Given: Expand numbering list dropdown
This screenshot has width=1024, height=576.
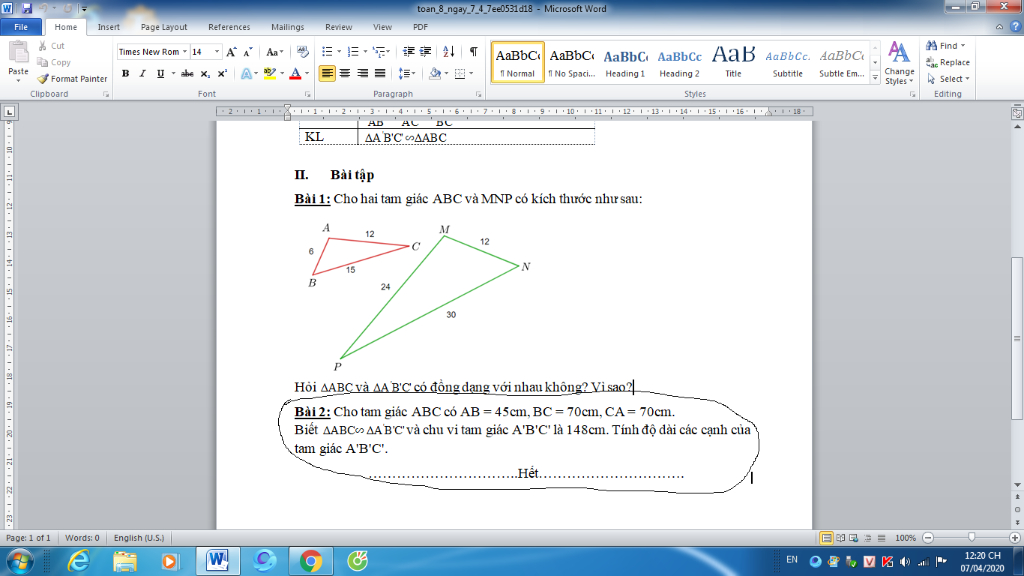Looking at the screenshot, I should pos(365,52).
